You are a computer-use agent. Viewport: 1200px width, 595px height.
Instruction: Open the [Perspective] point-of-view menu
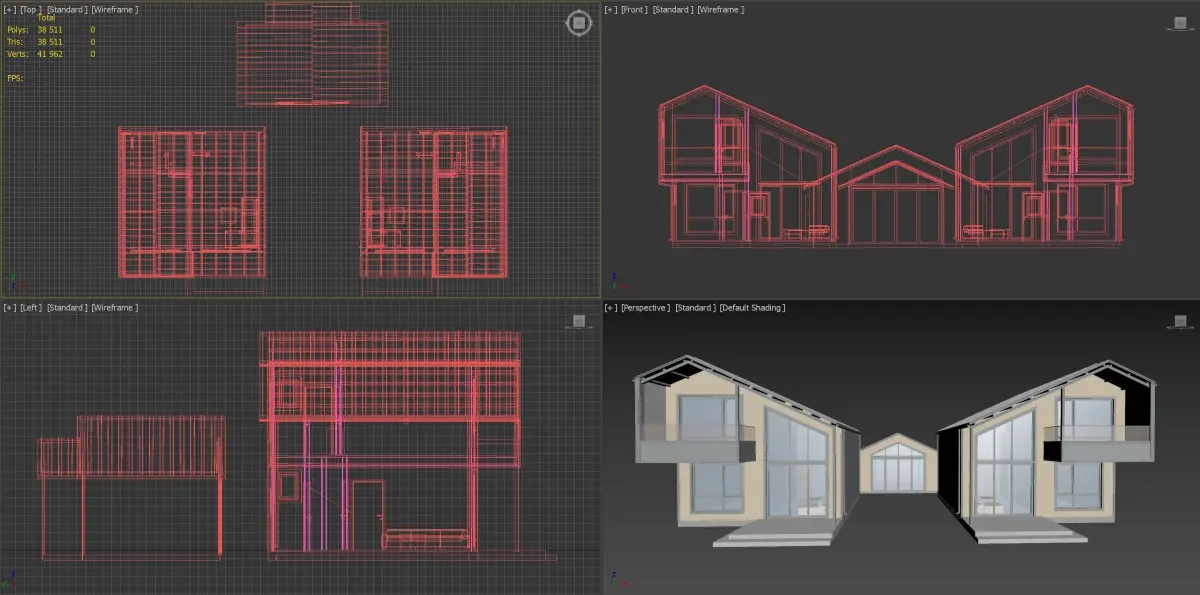coord(646,307)
